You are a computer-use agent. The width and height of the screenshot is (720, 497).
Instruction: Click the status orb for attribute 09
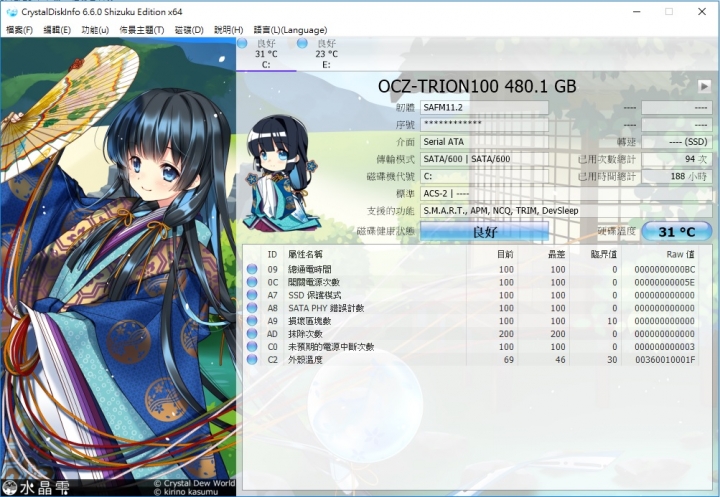pyautogui.click(x=252, y=269)
